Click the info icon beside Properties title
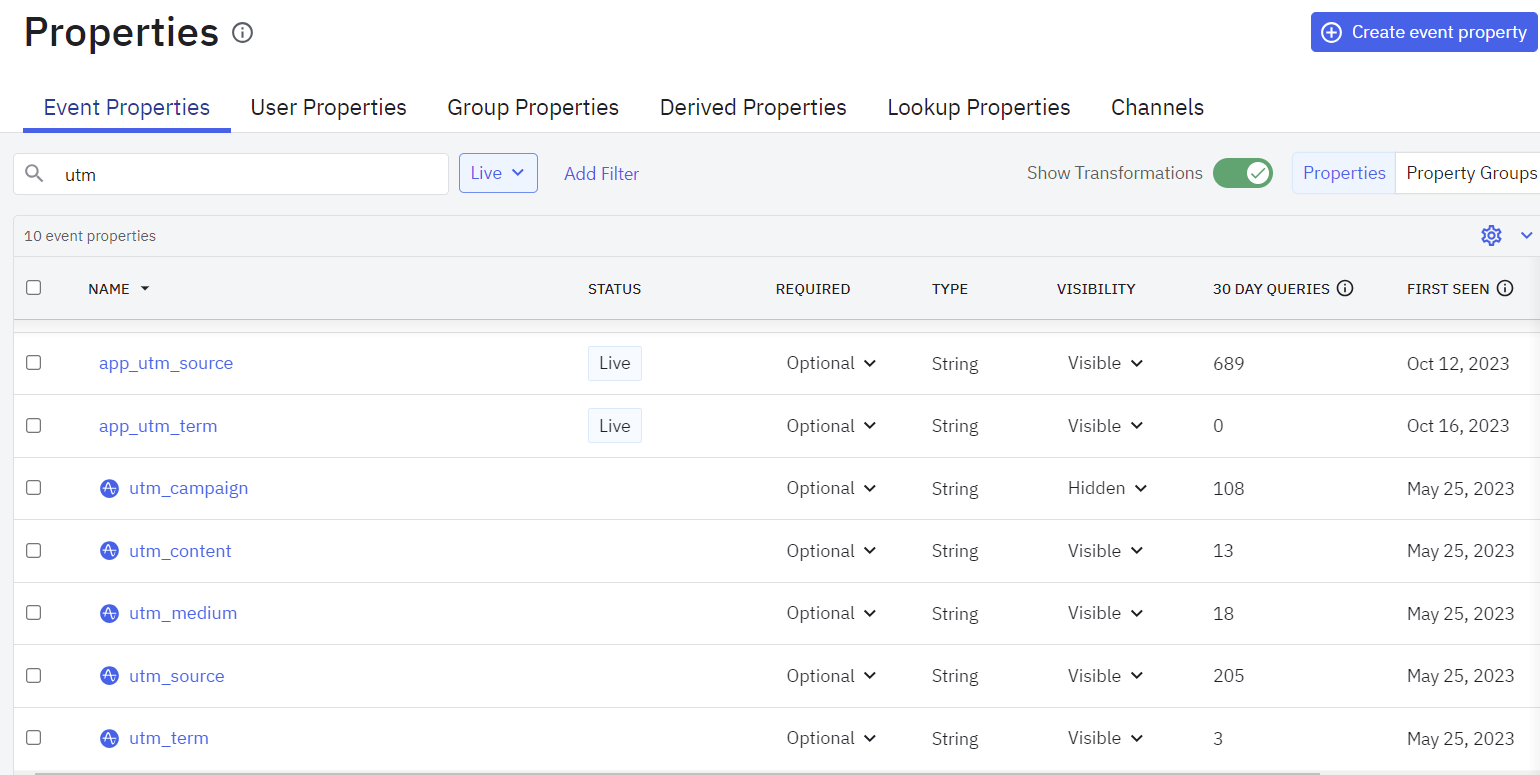Image resolution: width=1540 pixels, height=775 pixels. (242, 33)
